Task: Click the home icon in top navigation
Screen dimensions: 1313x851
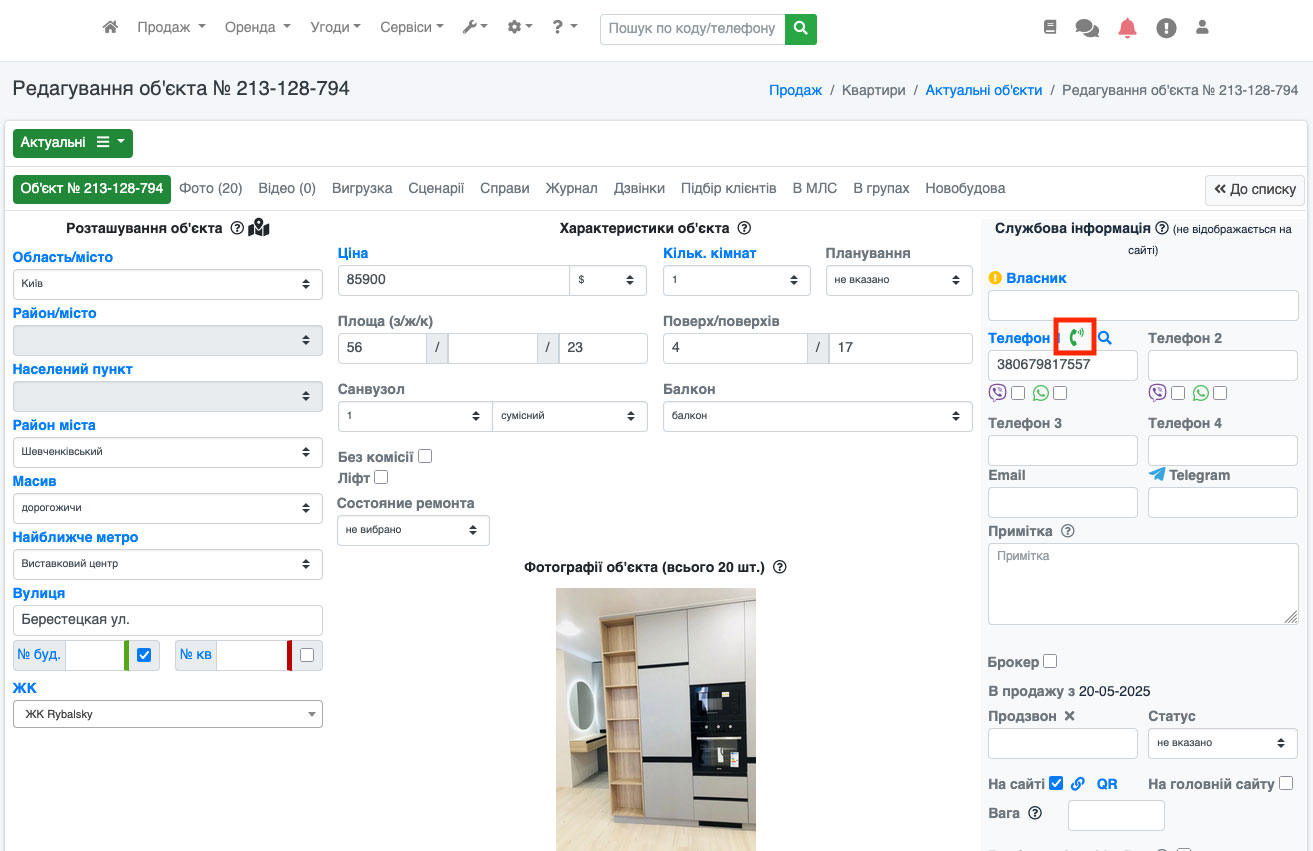Action: [x=111, y=28]
